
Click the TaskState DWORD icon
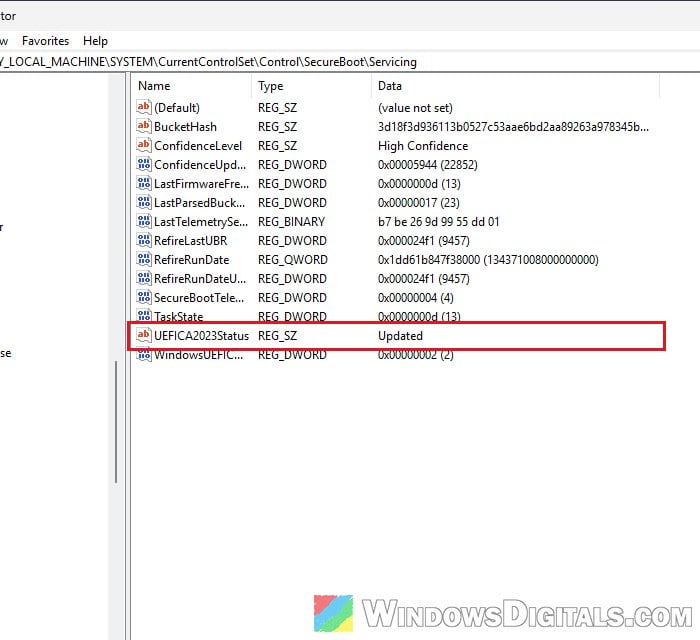coord(143,315)
